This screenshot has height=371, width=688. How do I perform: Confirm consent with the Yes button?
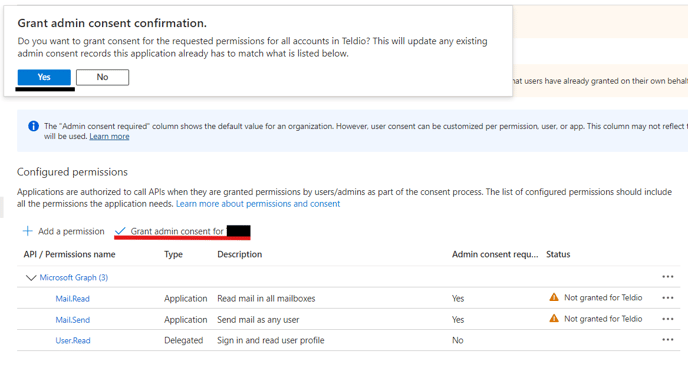(44, 77)
